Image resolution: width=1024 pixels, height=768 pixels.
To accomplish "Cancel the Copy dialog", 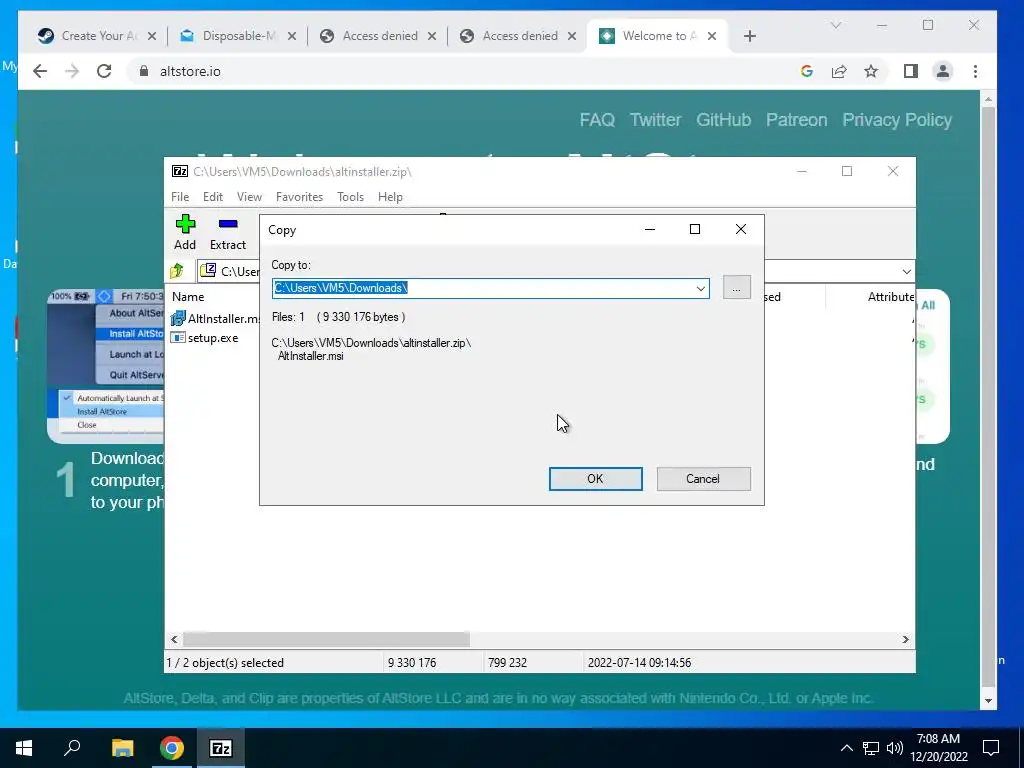I will click(703, 479).
